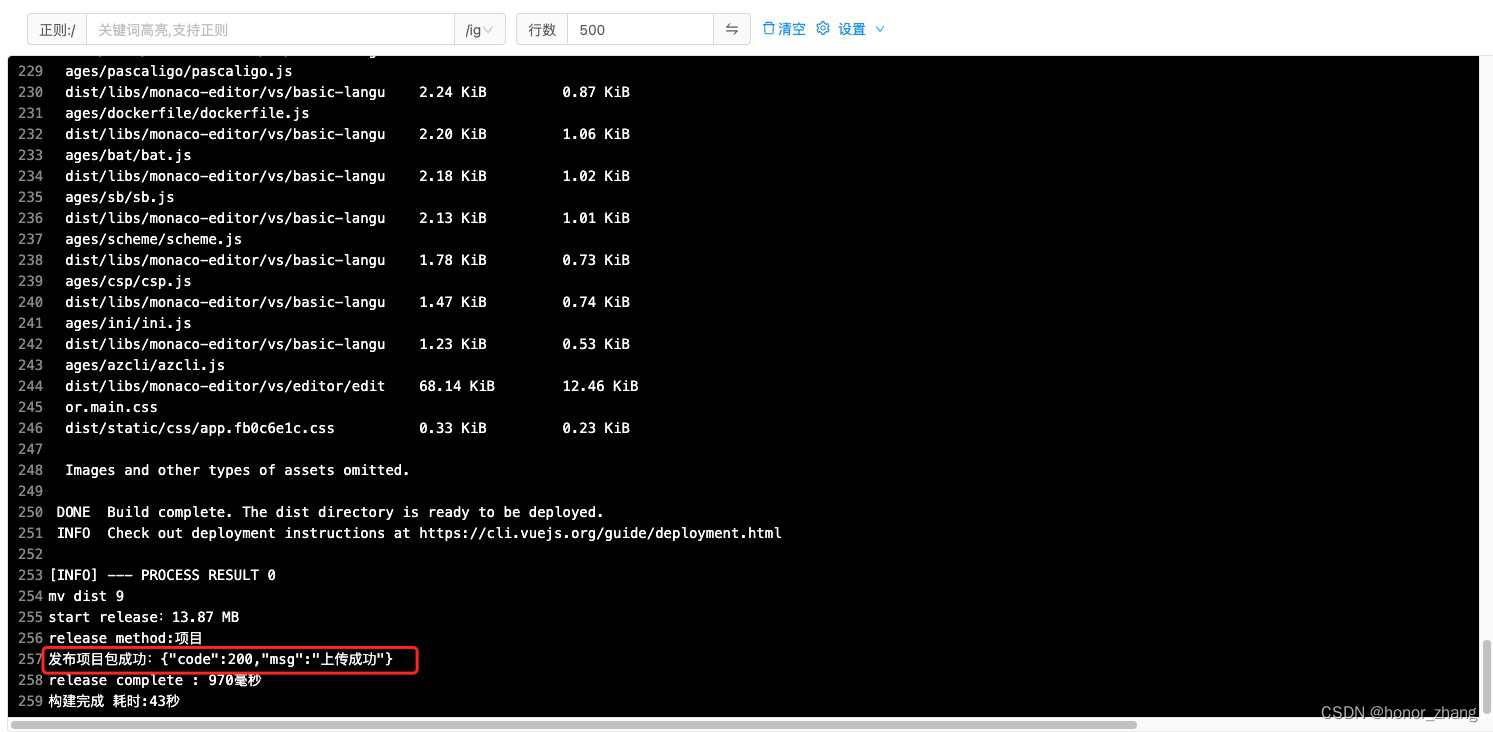This screenshot has width=1493, height=732.
Task: Click the 0.87 KiB value
Action: click(596, 92)
